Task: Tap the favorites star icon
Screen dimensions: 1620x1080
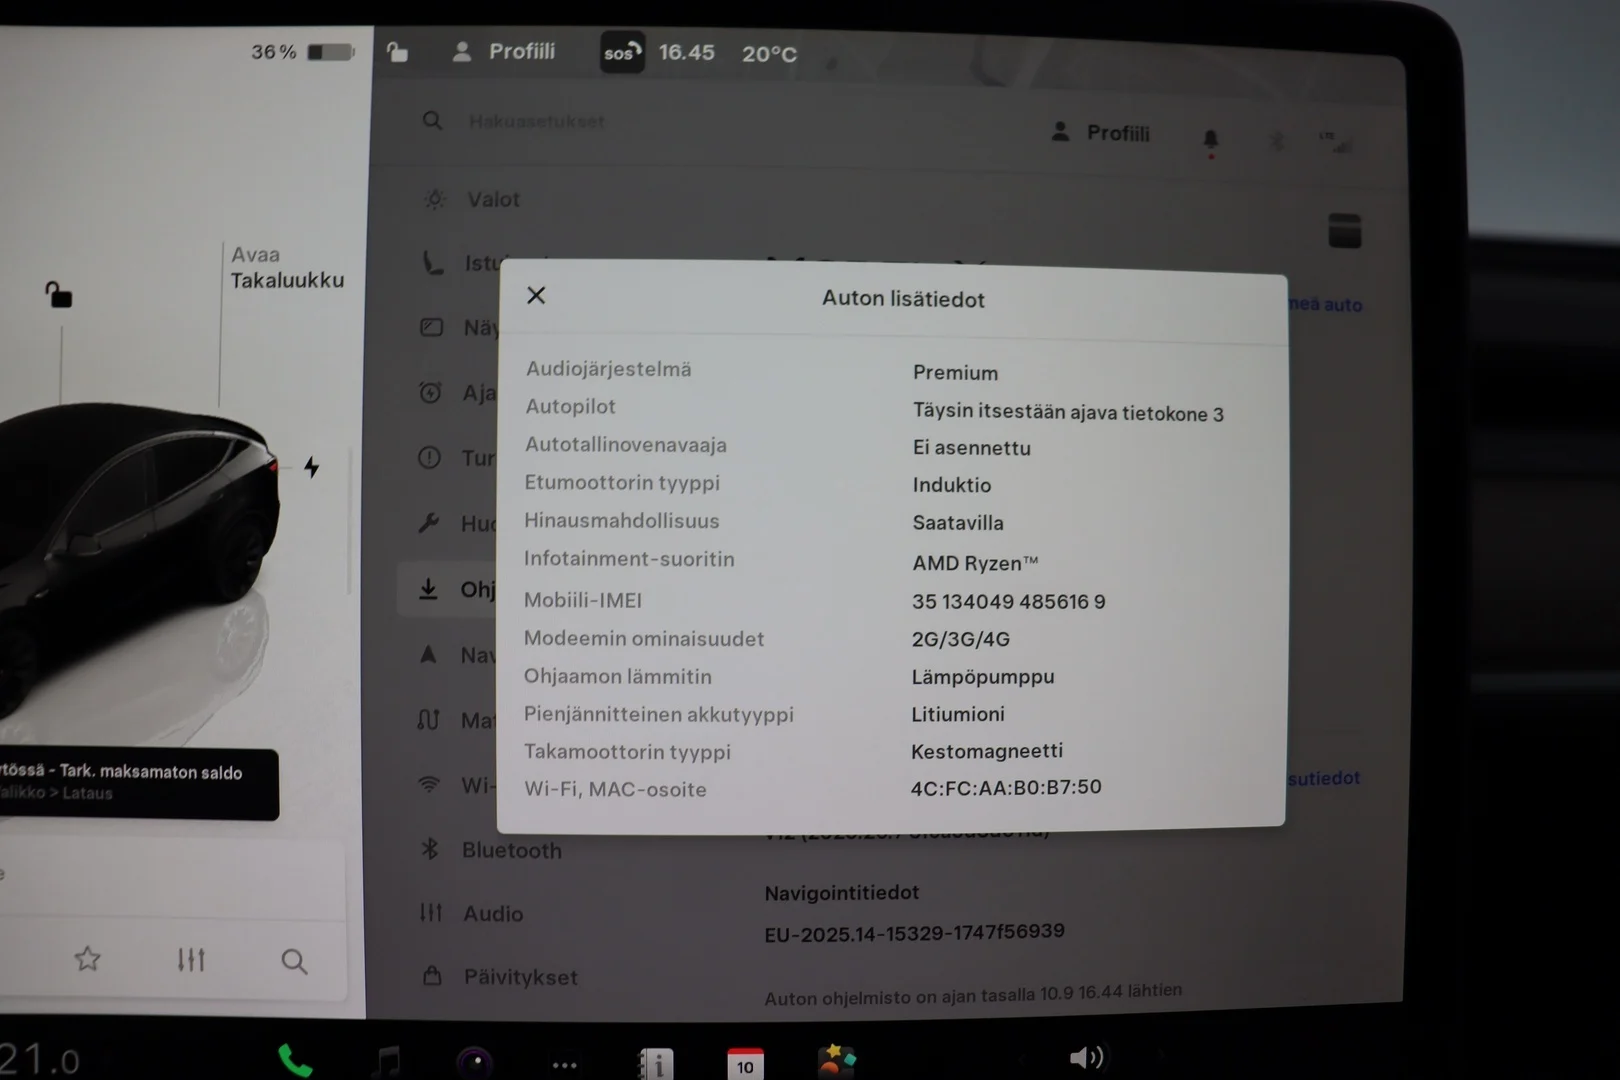Action: (x=88, y=959)
